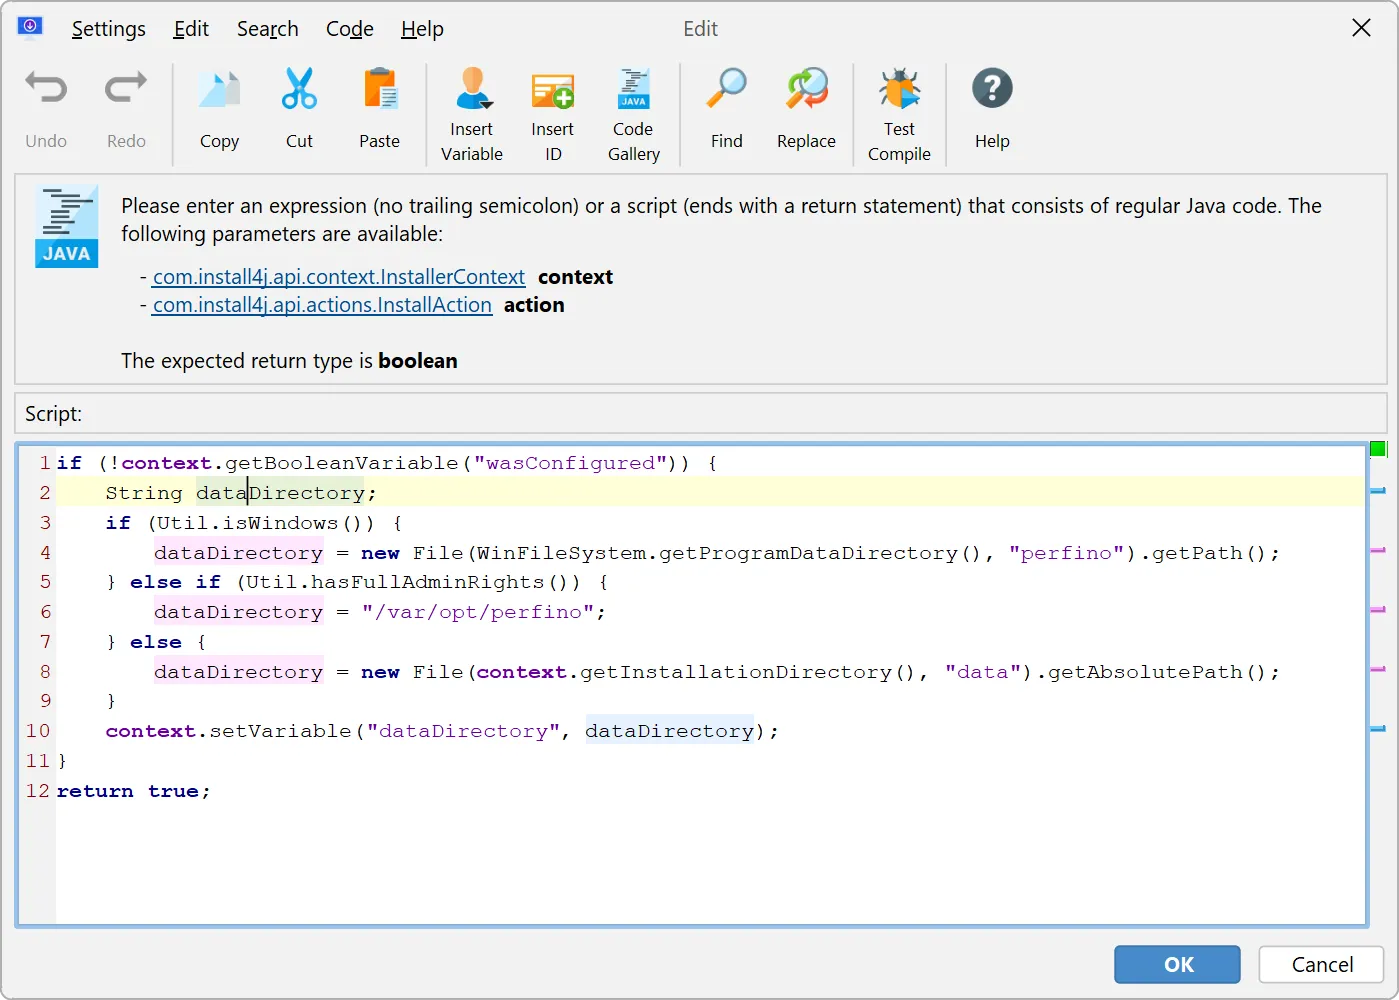Image resolution: width=1399 pixels, height=1000 pixels.
Task: Copy selection with the Copy icon
Action: pos(219,89)
